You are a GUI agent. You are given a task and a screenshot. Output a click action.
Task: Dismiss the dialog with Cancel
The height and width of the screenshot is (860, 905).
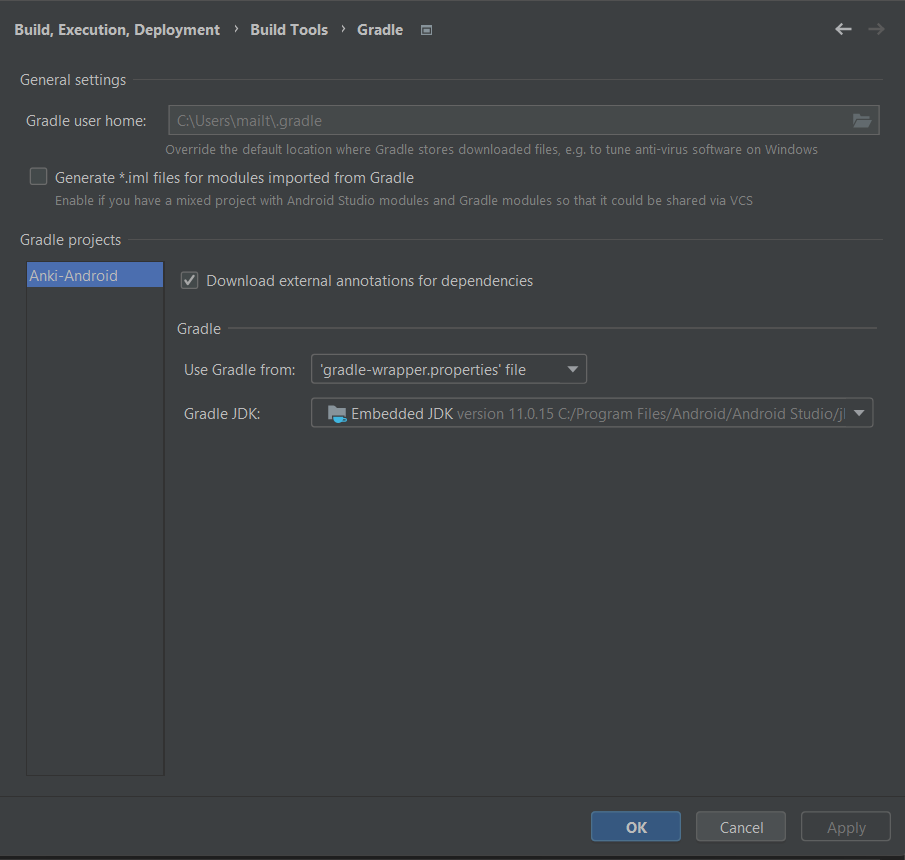740,826
